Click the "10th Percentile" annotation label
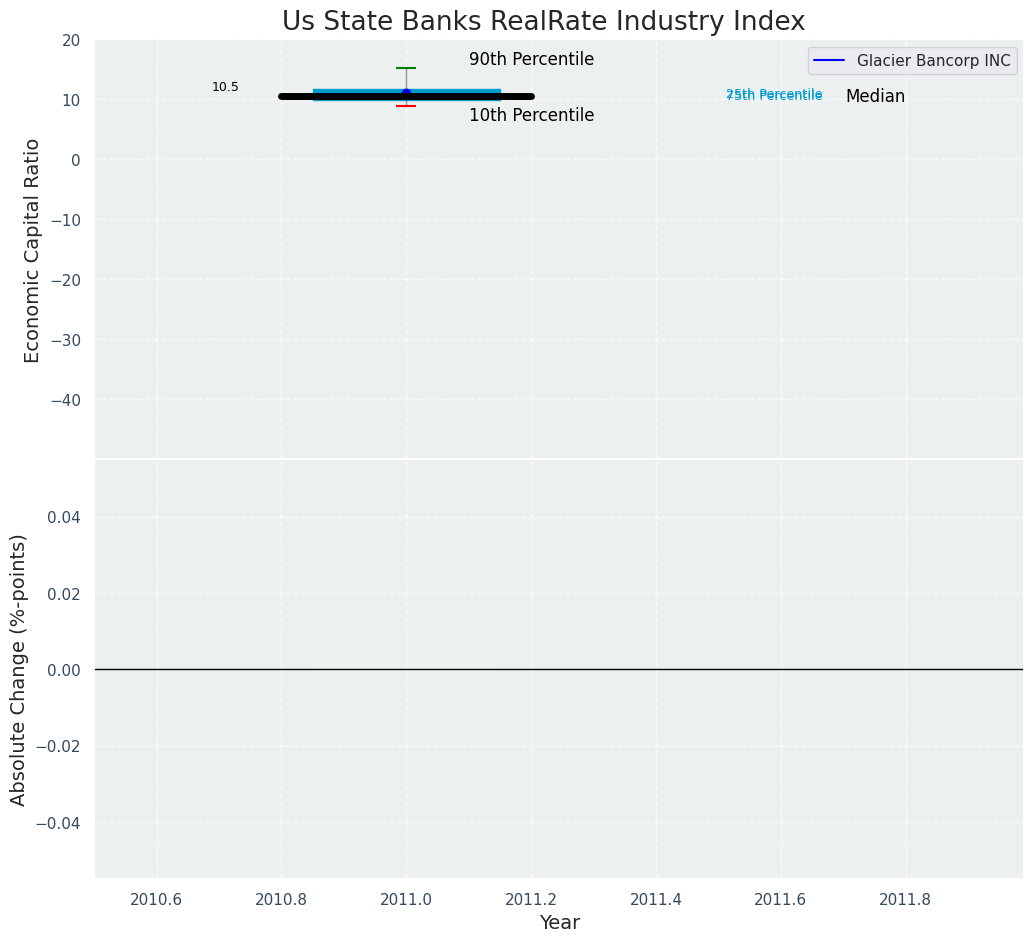Viewport: 1034px width, 942px height. [x=531, y=116]
